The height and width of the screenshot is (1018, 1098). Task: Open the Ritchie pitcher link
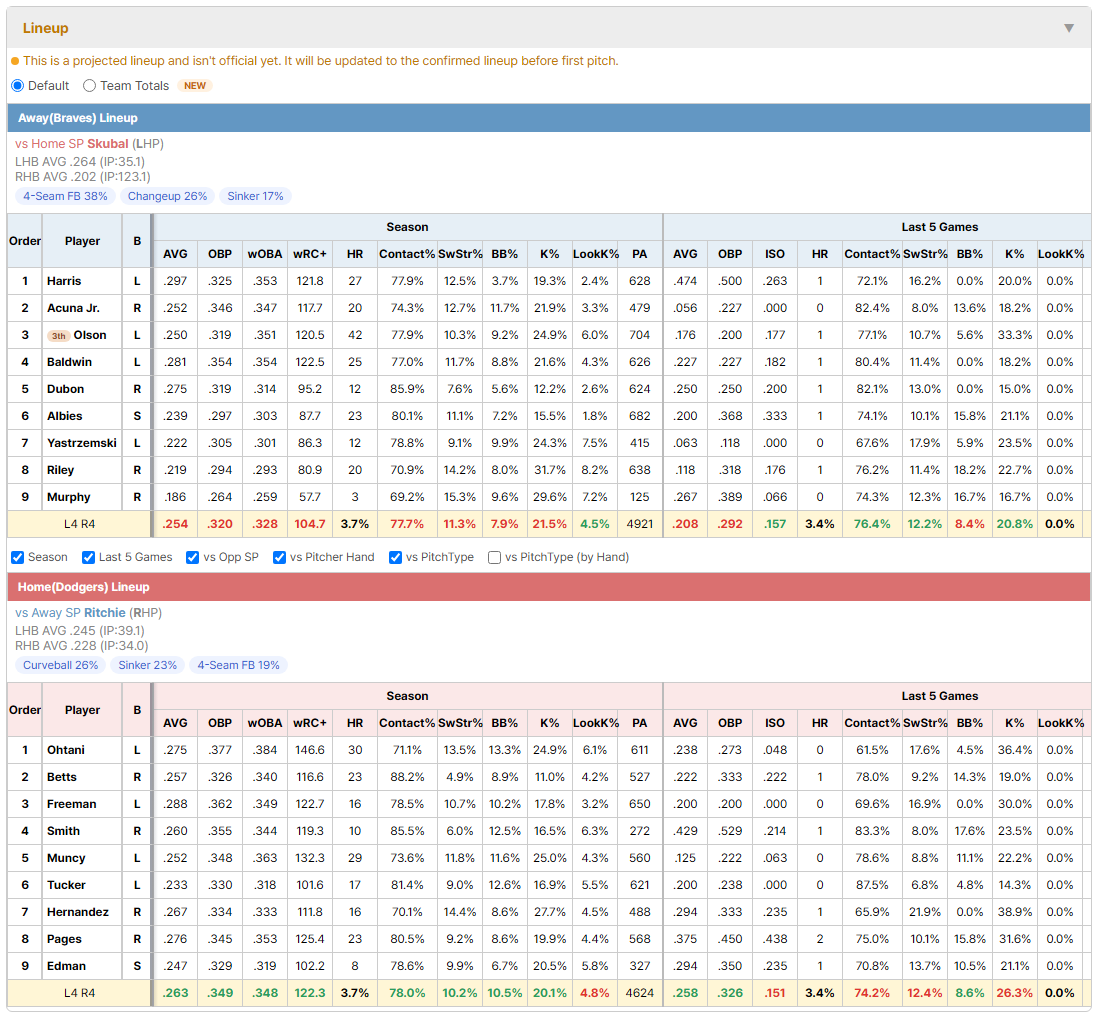pos(105,613)
